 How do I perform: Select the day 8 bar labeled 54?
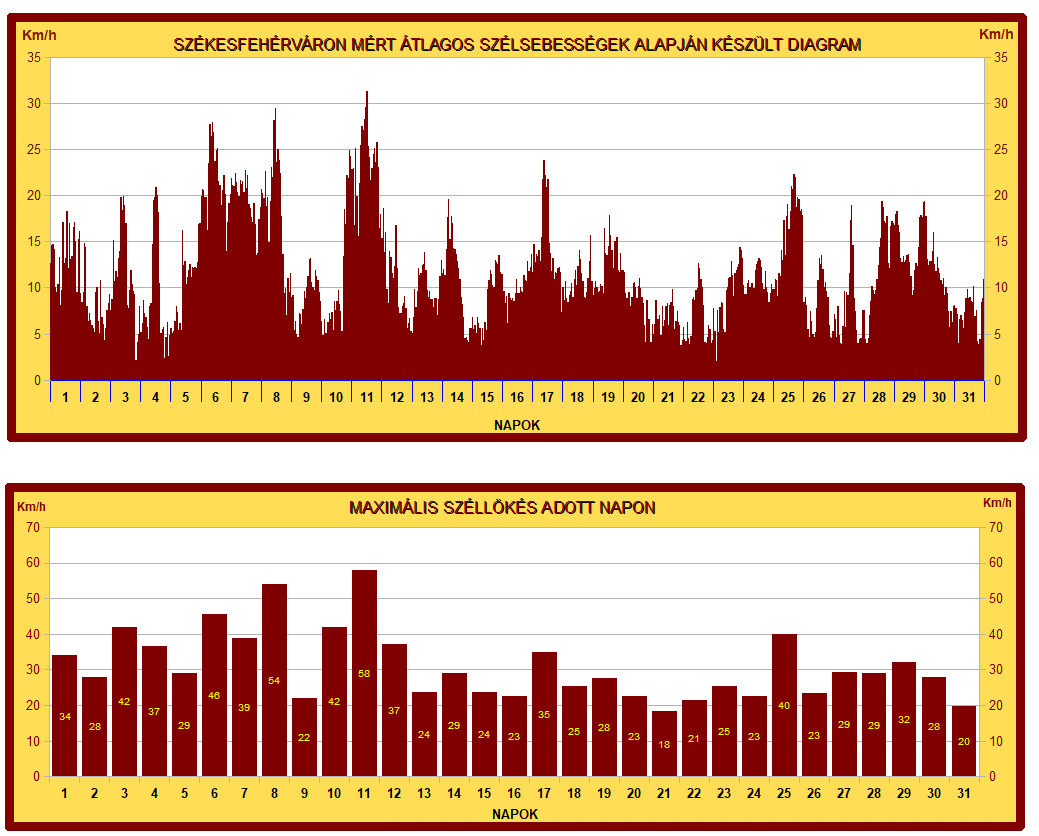274,680
